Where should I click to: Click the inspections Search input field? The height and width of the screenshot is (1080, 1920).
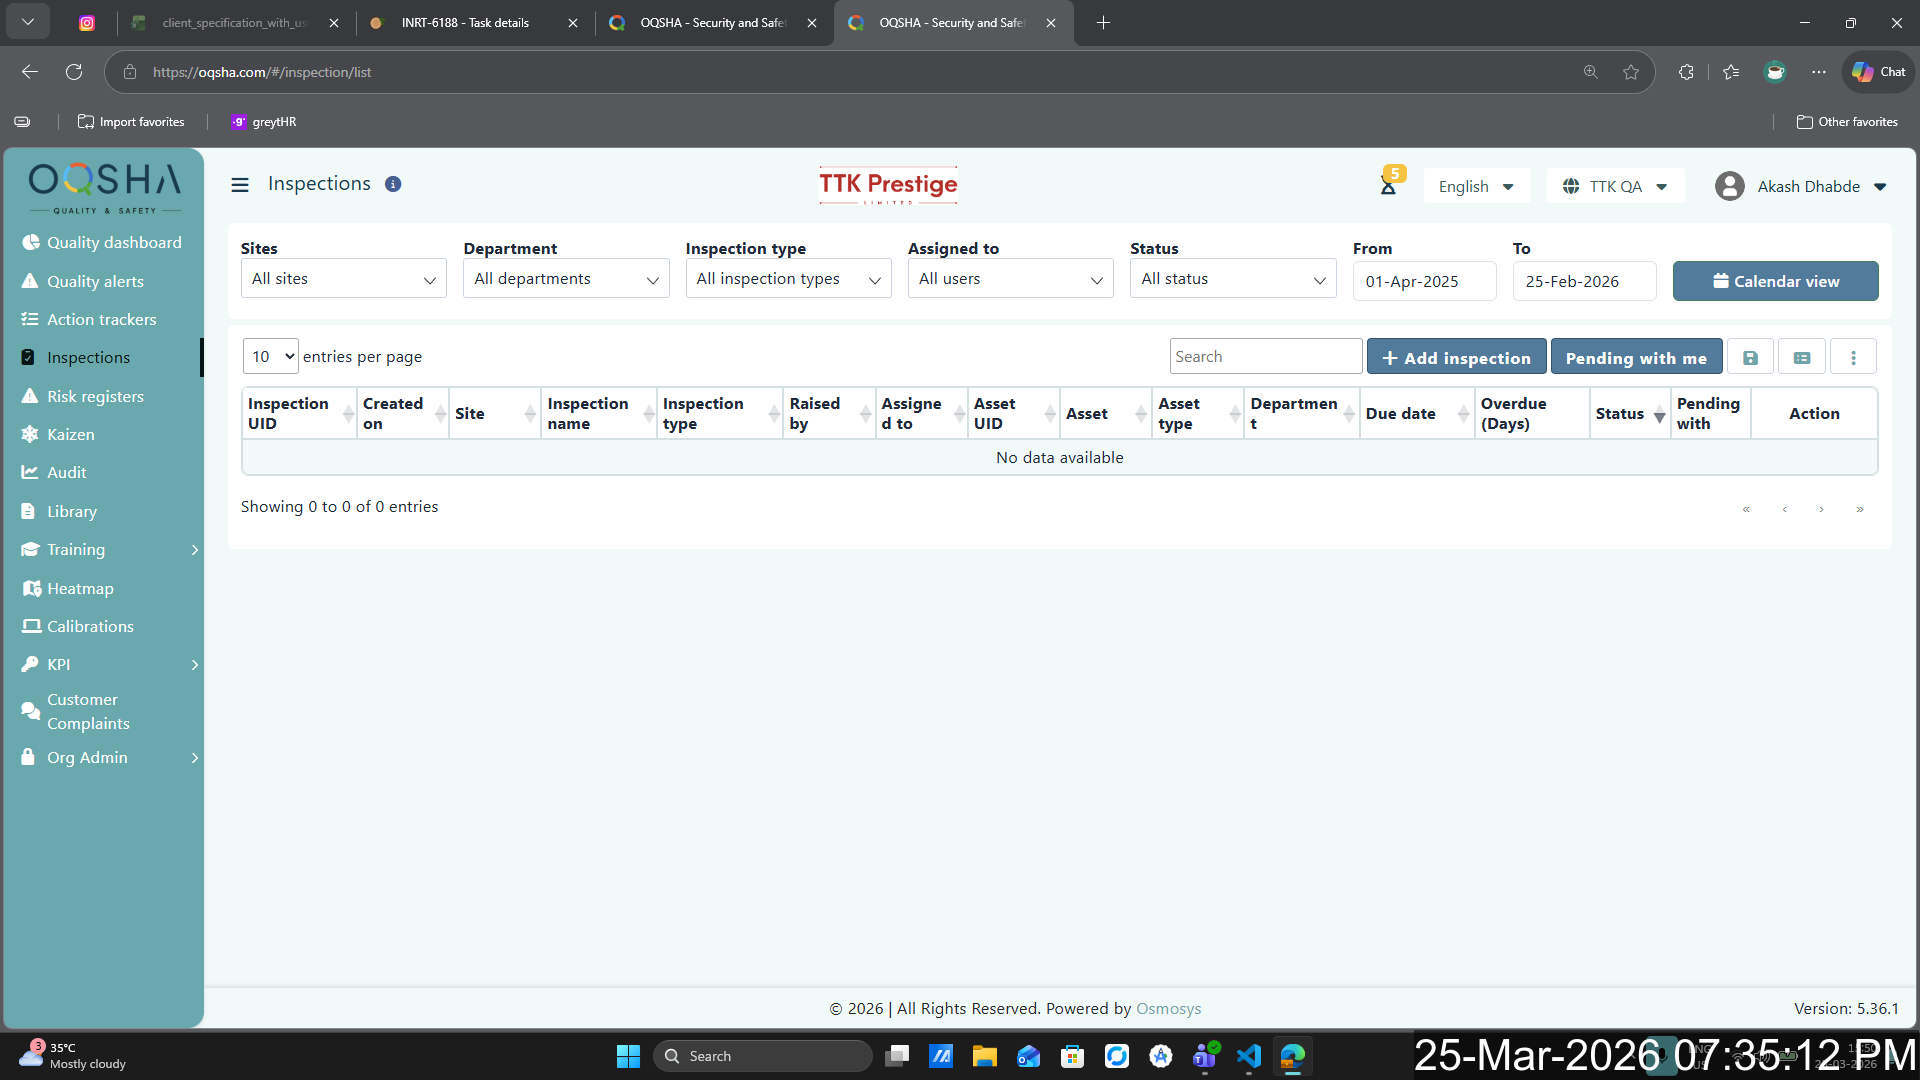pyautogui.click(x=1265, y=356)
